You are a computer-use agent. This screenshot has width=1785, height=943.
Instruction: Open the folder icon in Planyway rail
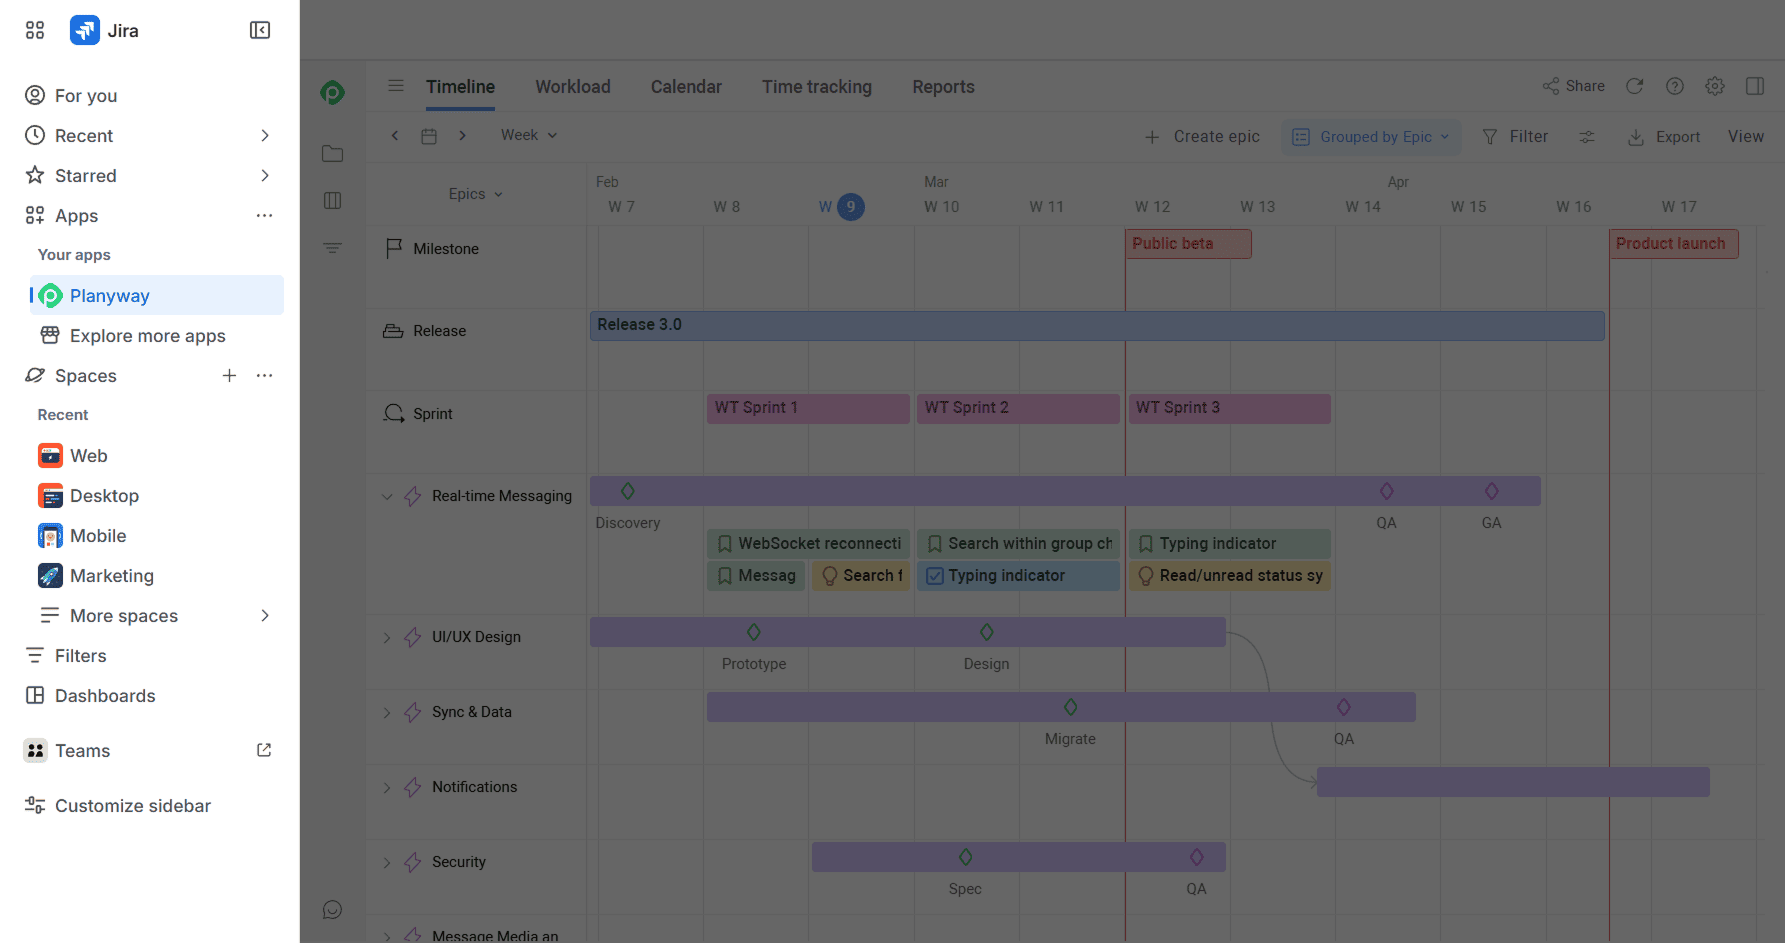[x=333, y=154]
